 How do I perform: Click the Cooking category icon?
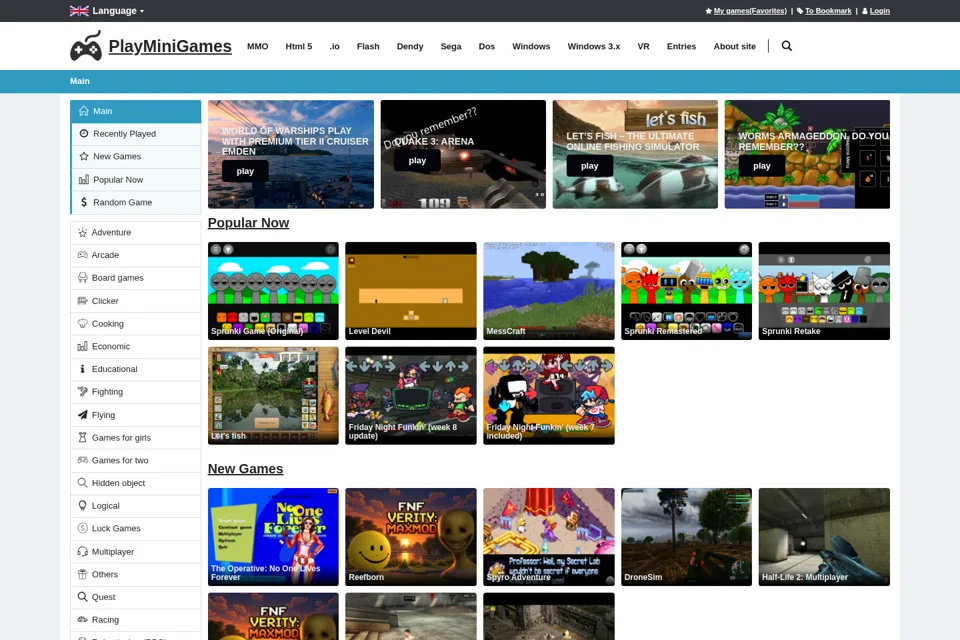[83, 323]
